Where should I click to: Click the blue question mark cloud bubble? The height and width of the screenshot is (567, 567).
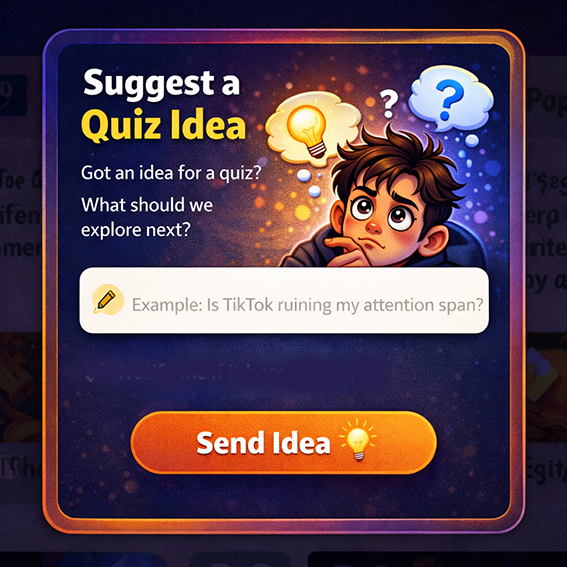point(451,98)
